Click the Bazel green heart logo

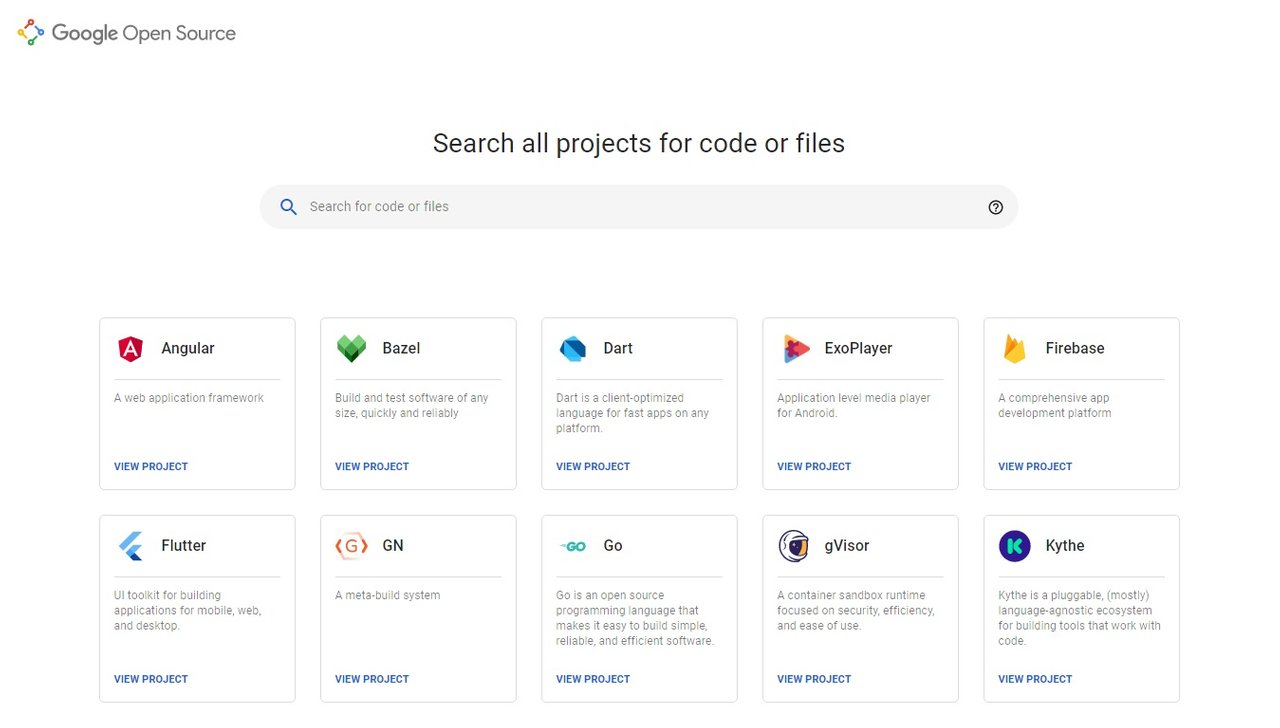[351, 349]
